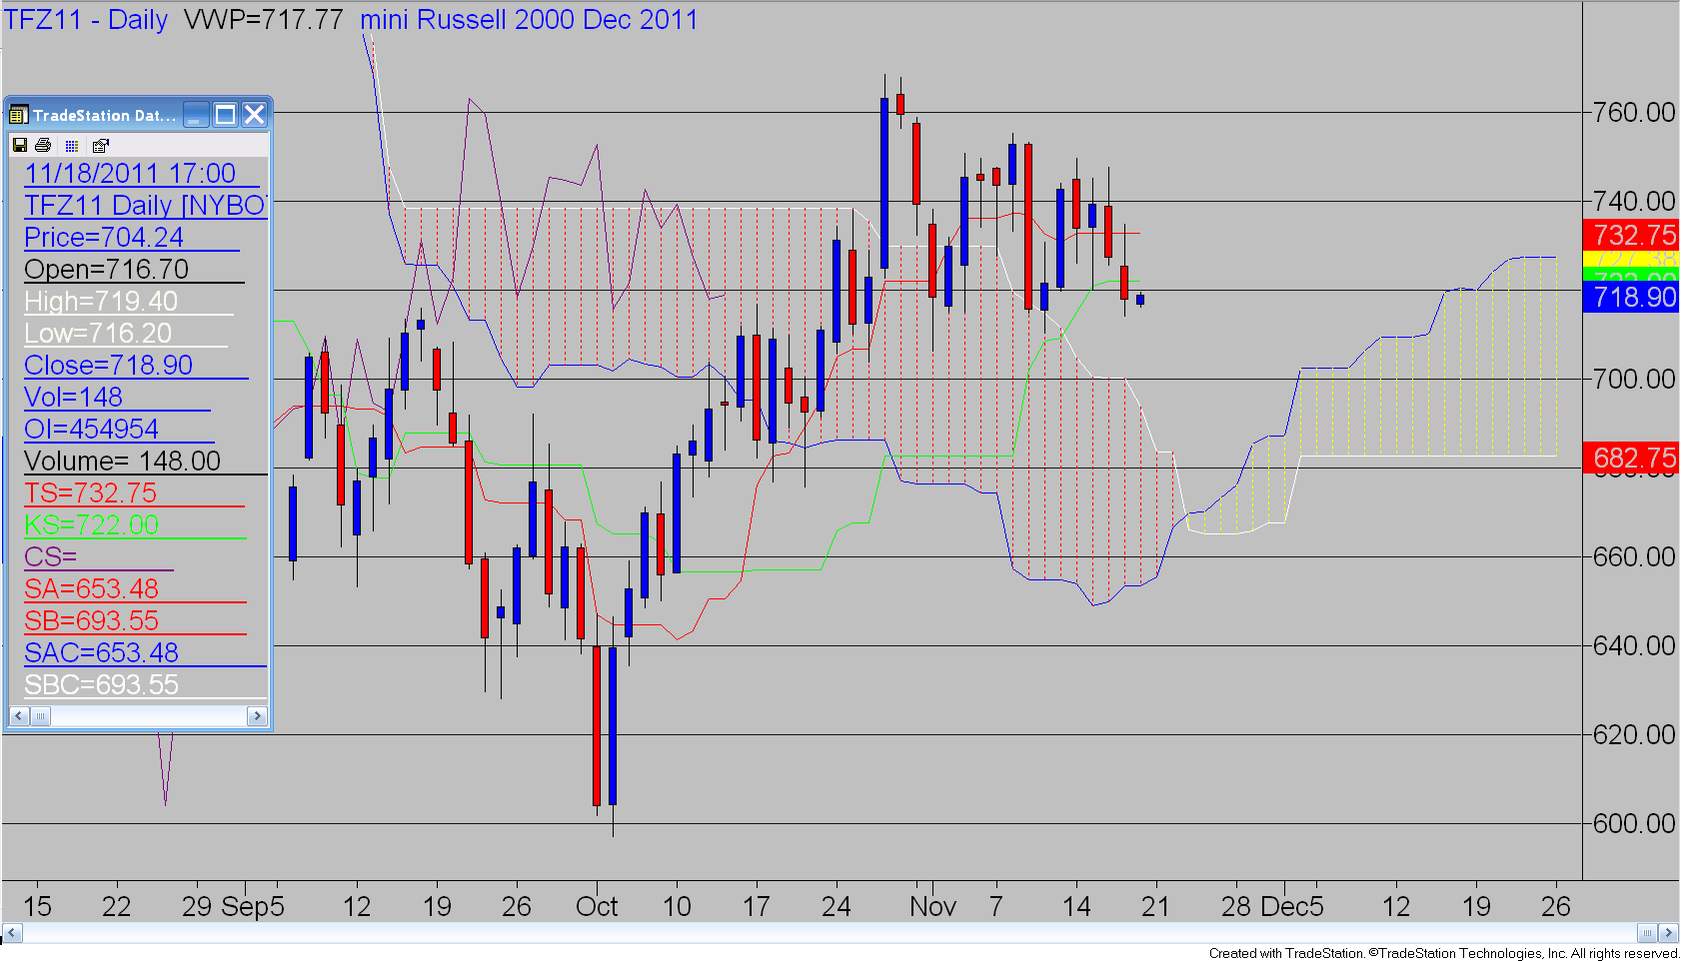Screen dimensions: 1681x961
Task: Select the TFZ11 Daily symbol row
Action: point(145,205)
